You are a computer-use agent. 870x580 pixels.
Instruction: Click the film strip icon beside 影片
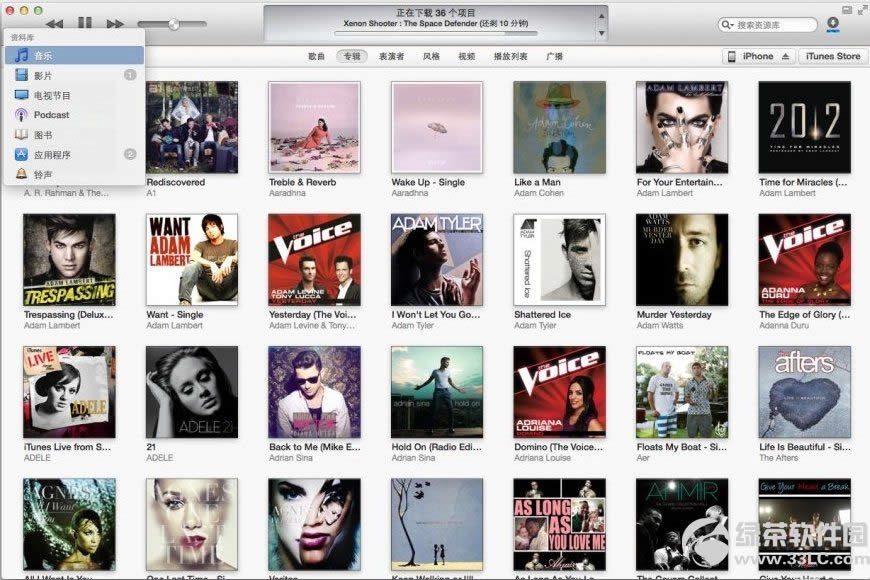[x=21, y=75]
